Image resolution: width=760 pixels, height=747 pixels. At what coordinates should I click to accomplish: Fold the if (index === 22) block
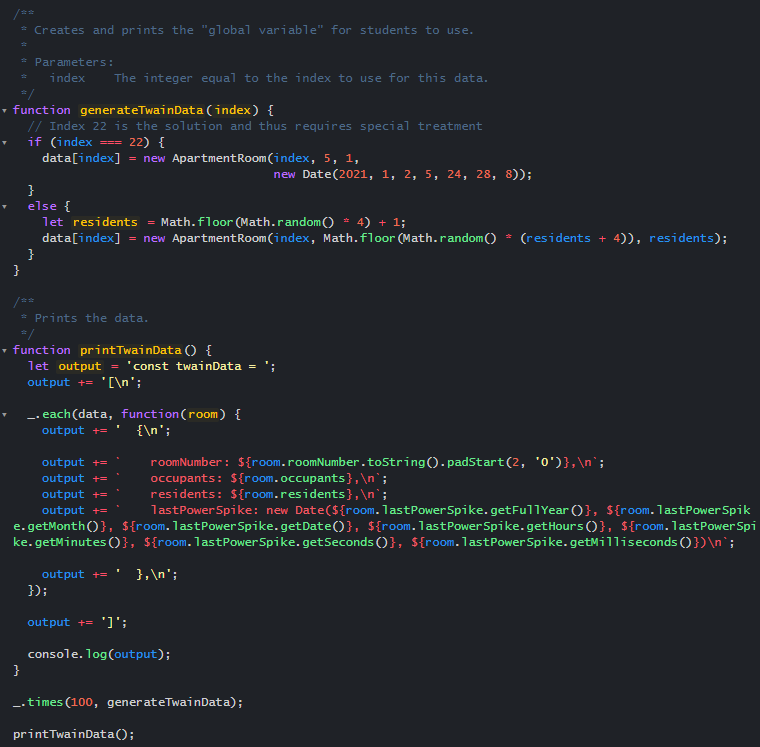click(x=5, y=142)
